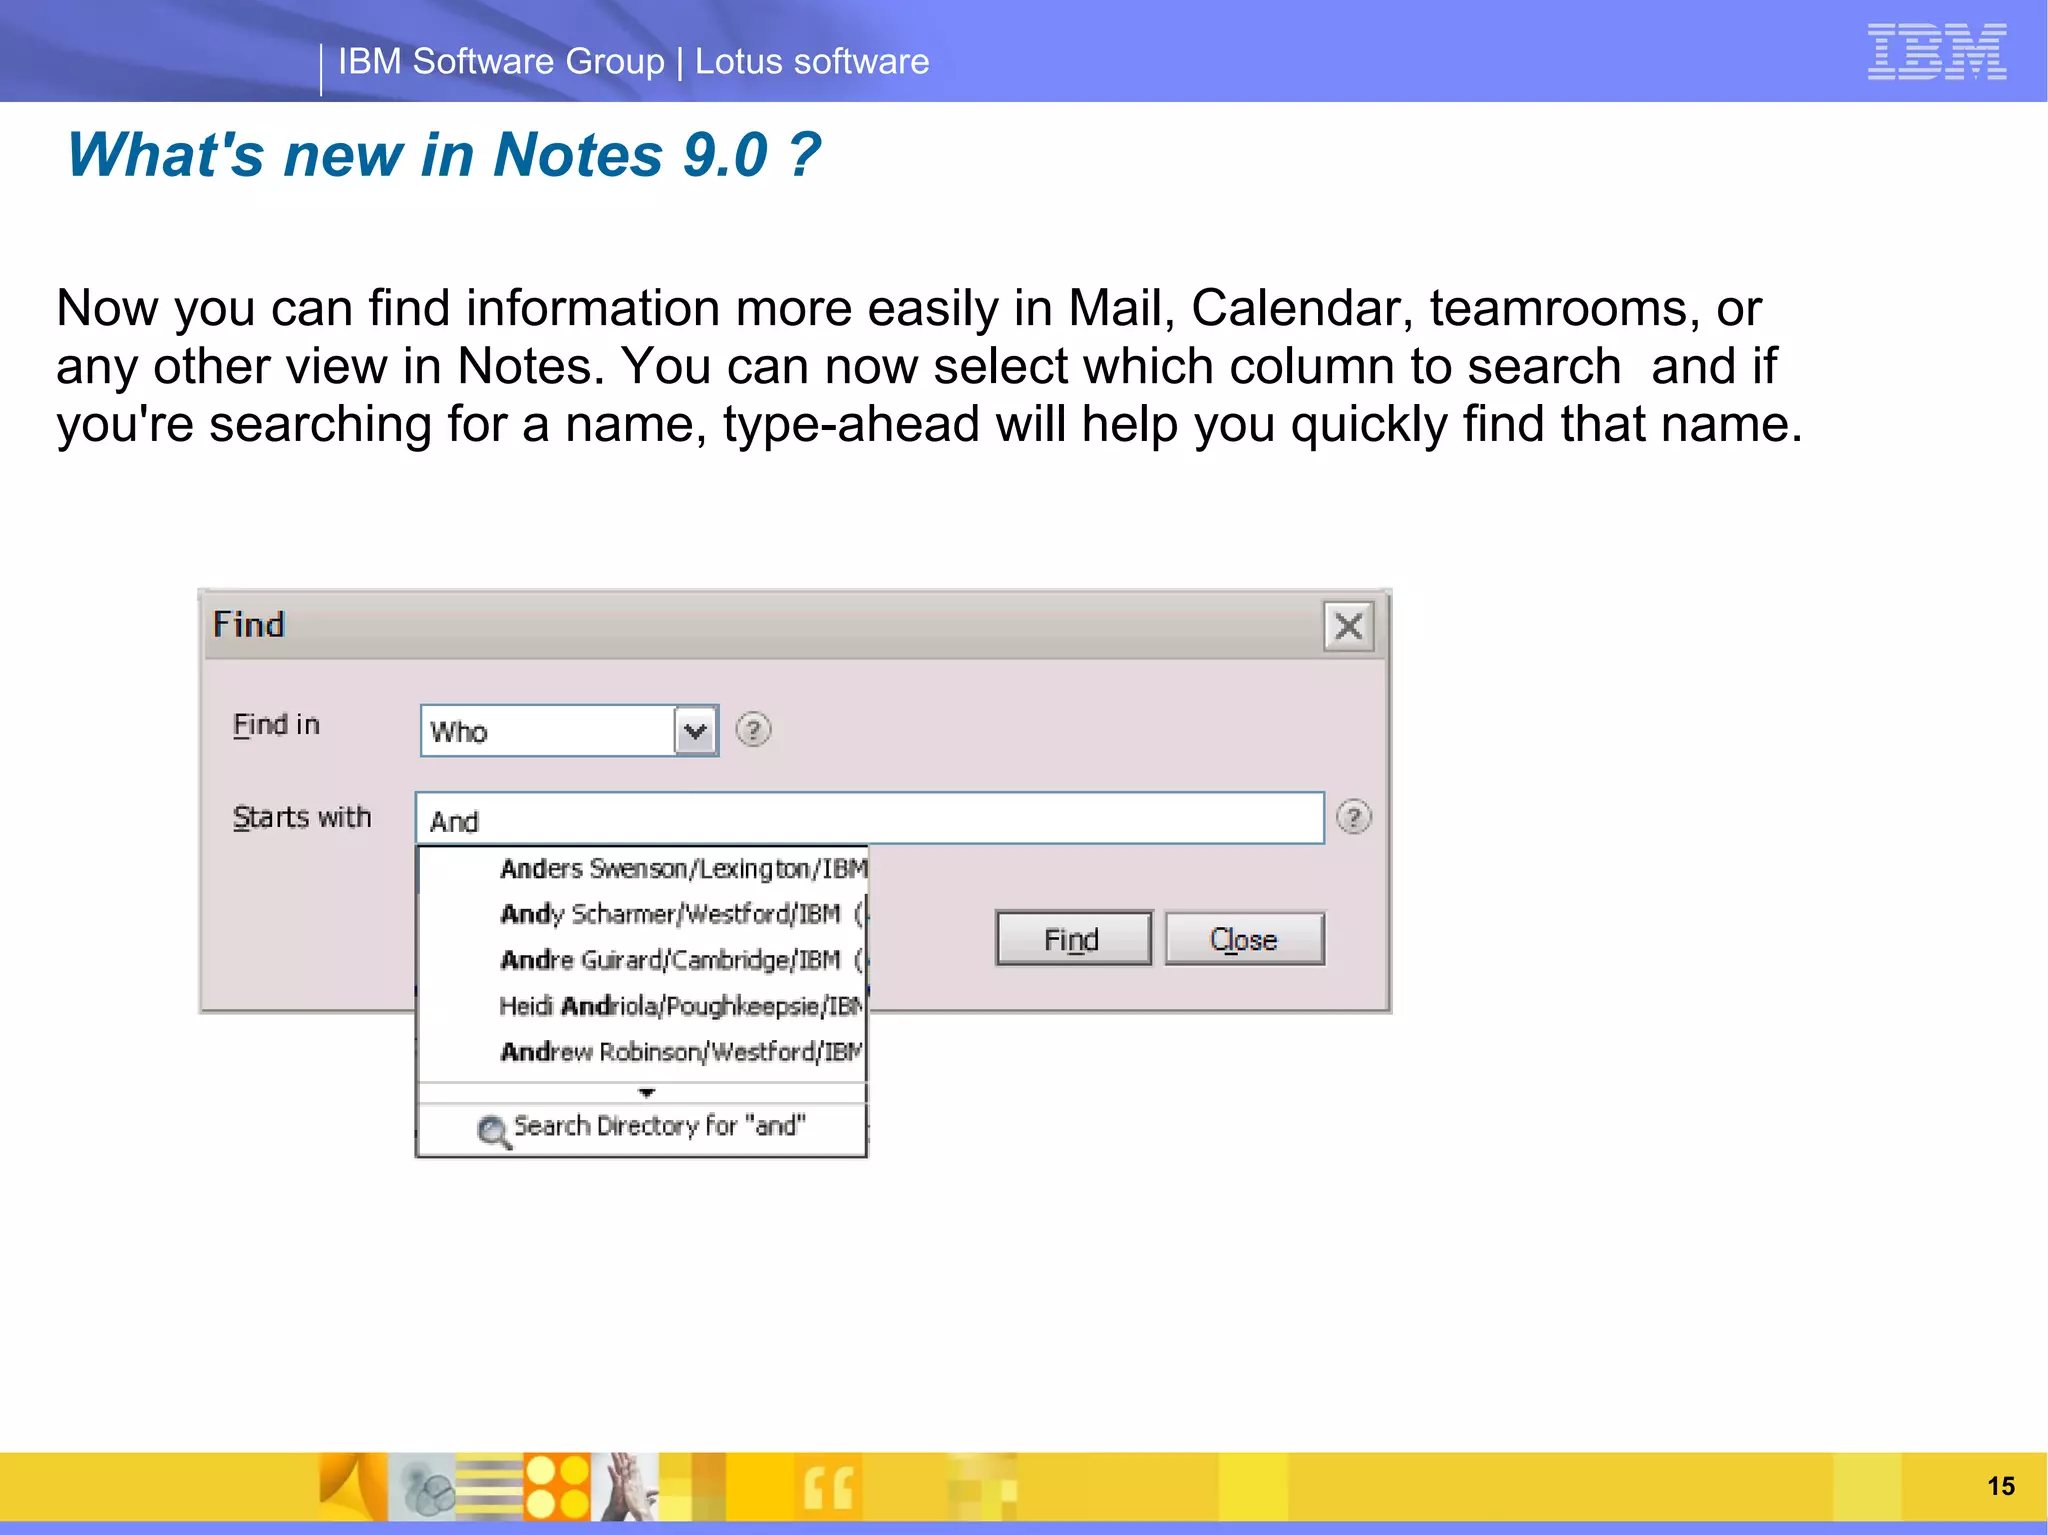Click the yellow lines icon in footer
The width and height of the screenshot is (2048, 1535).
490,1487
